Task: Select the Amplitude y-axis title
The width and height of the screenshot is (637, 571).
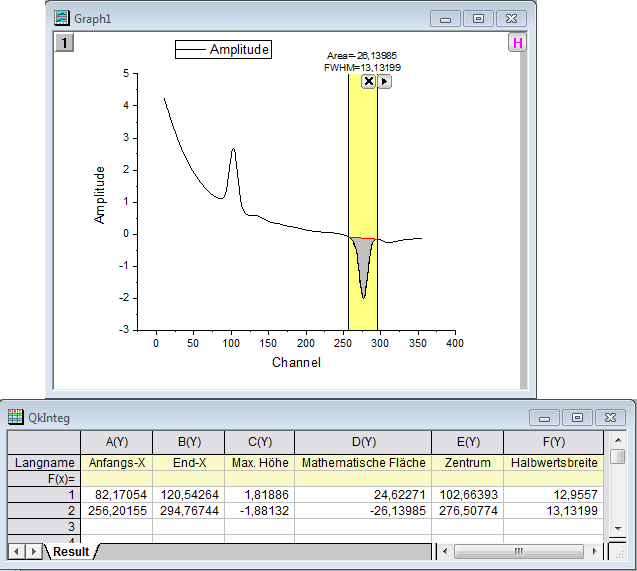Action: [99, 195]
